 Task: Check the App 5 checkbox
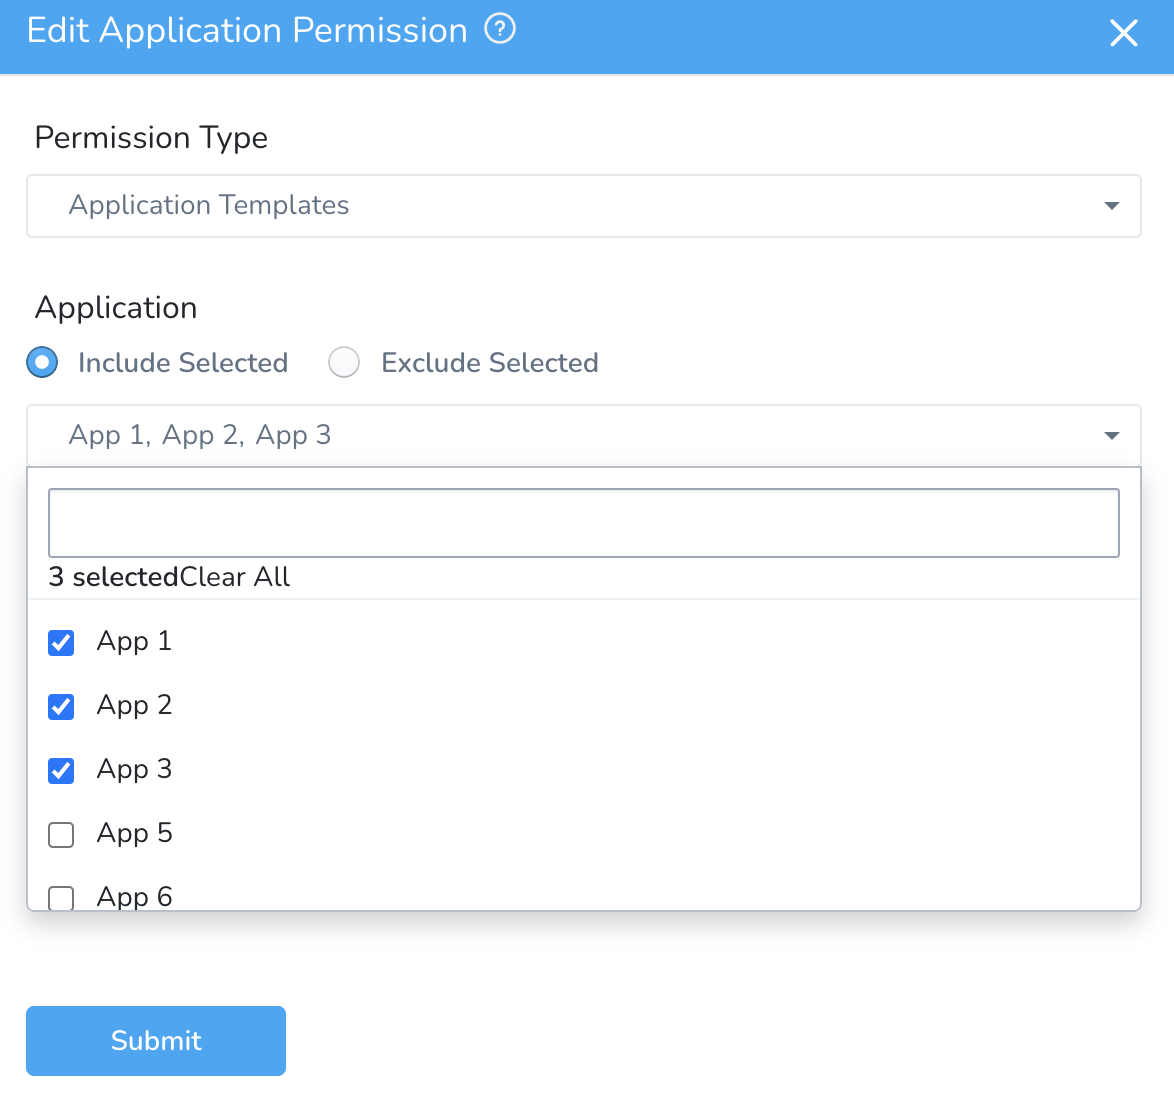point(61,834)
